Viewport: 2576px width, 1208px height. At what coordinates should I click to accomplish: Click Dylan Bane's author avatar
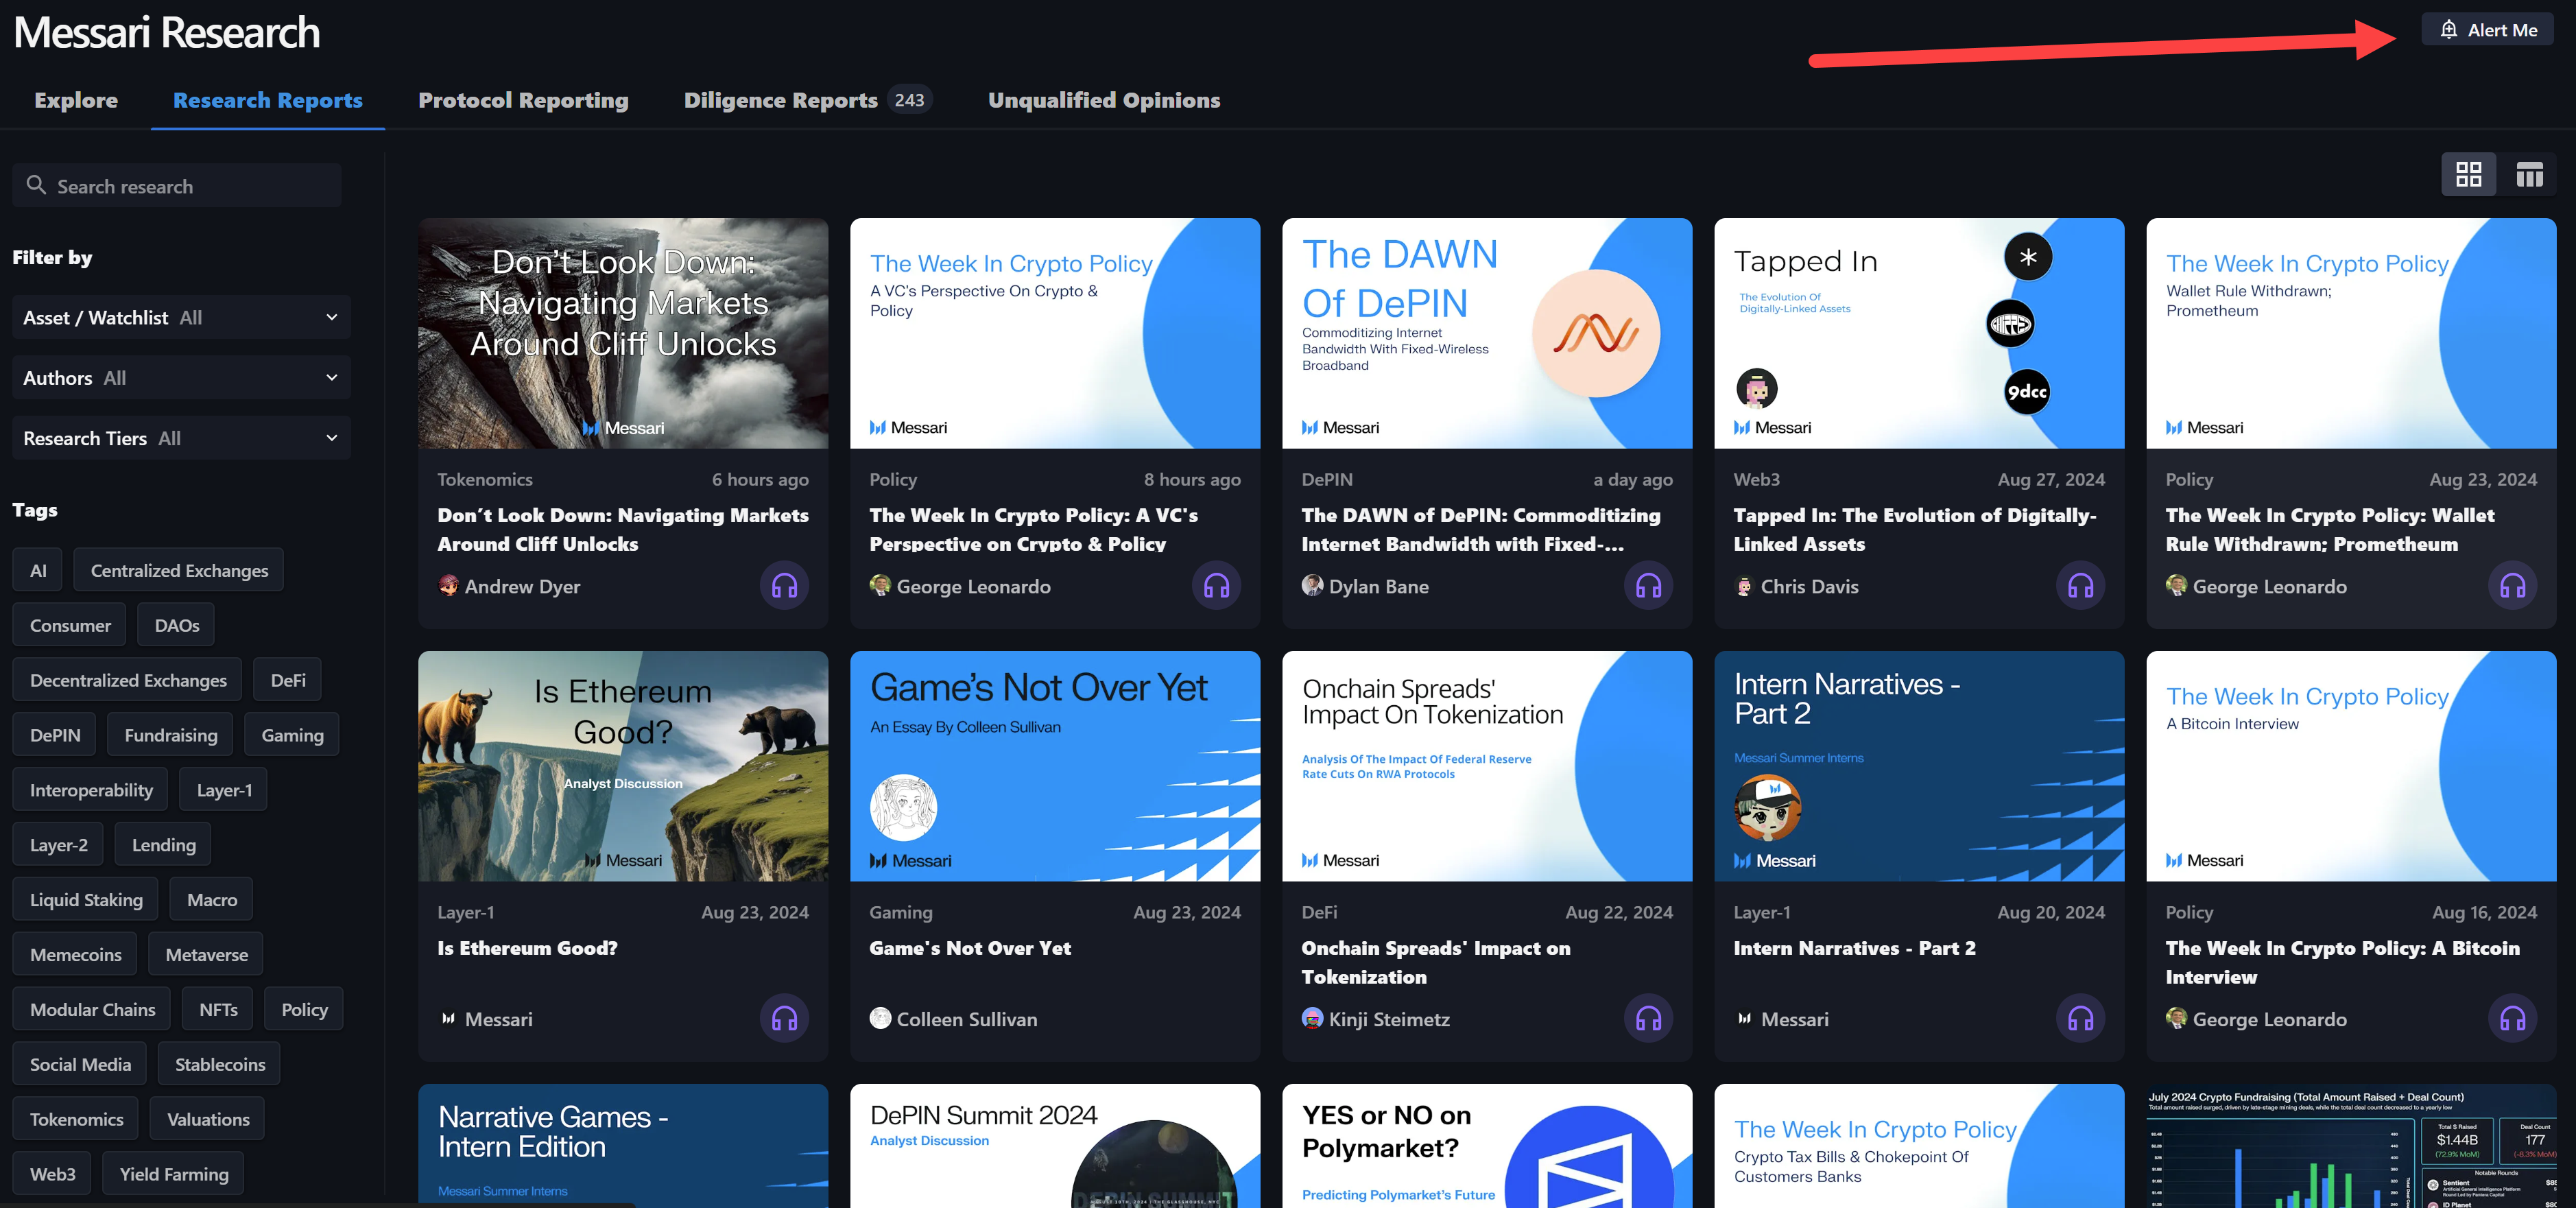pyautogui.click(x=1312, y=586)
